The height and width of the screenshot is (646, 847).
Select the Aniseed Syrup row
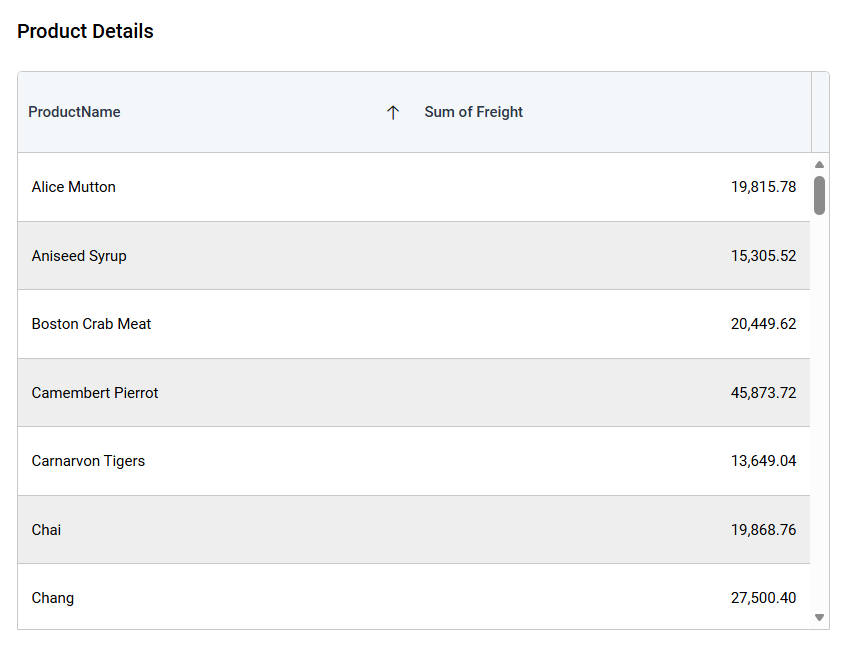tap(79, 256)
